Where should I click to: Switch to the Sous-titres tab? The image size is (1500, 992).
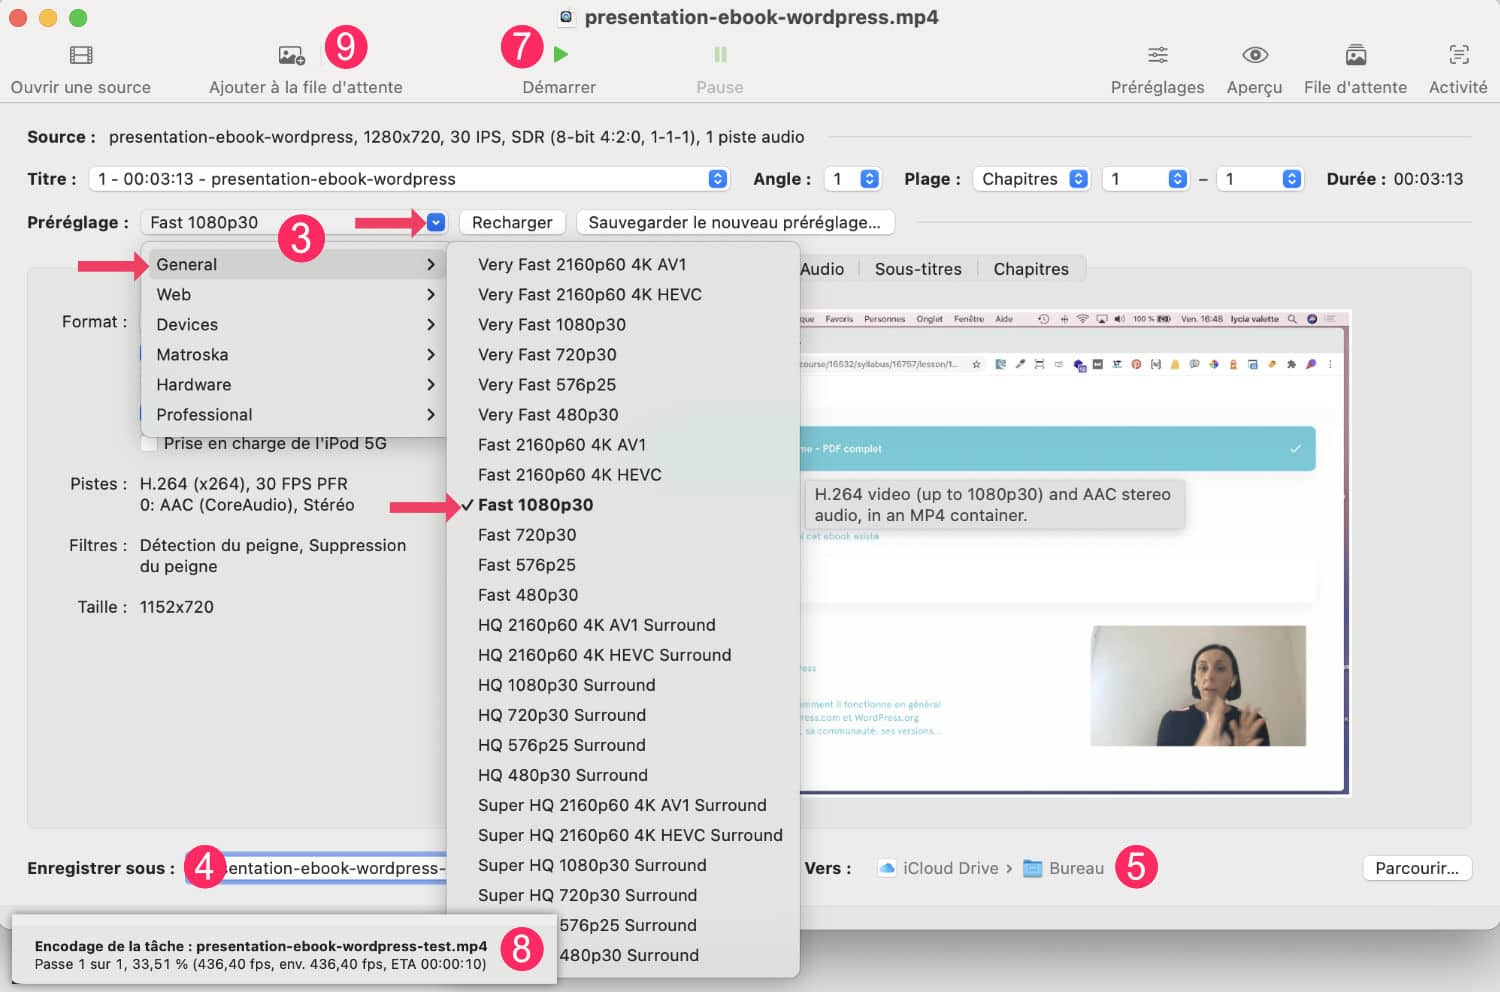click(918, 268)
